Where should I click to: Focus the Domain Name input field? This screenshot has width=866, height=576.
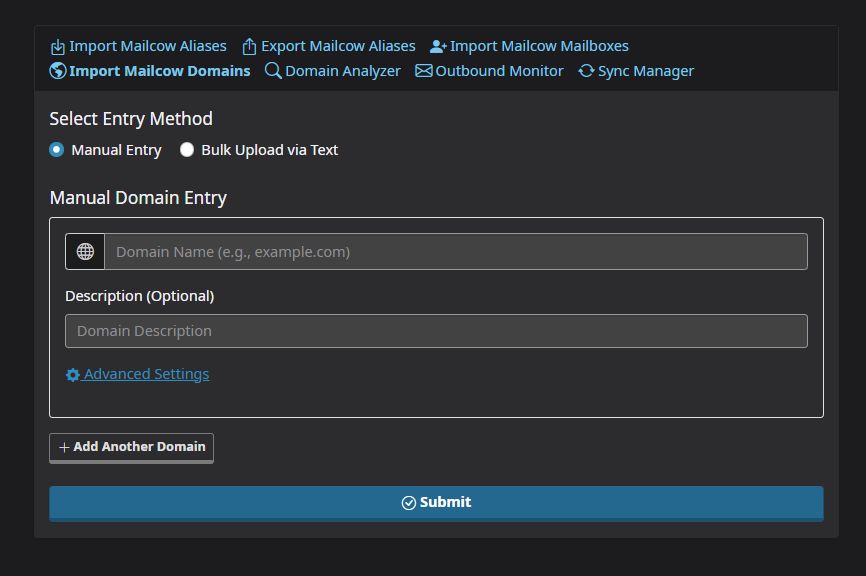pos(456,252)
